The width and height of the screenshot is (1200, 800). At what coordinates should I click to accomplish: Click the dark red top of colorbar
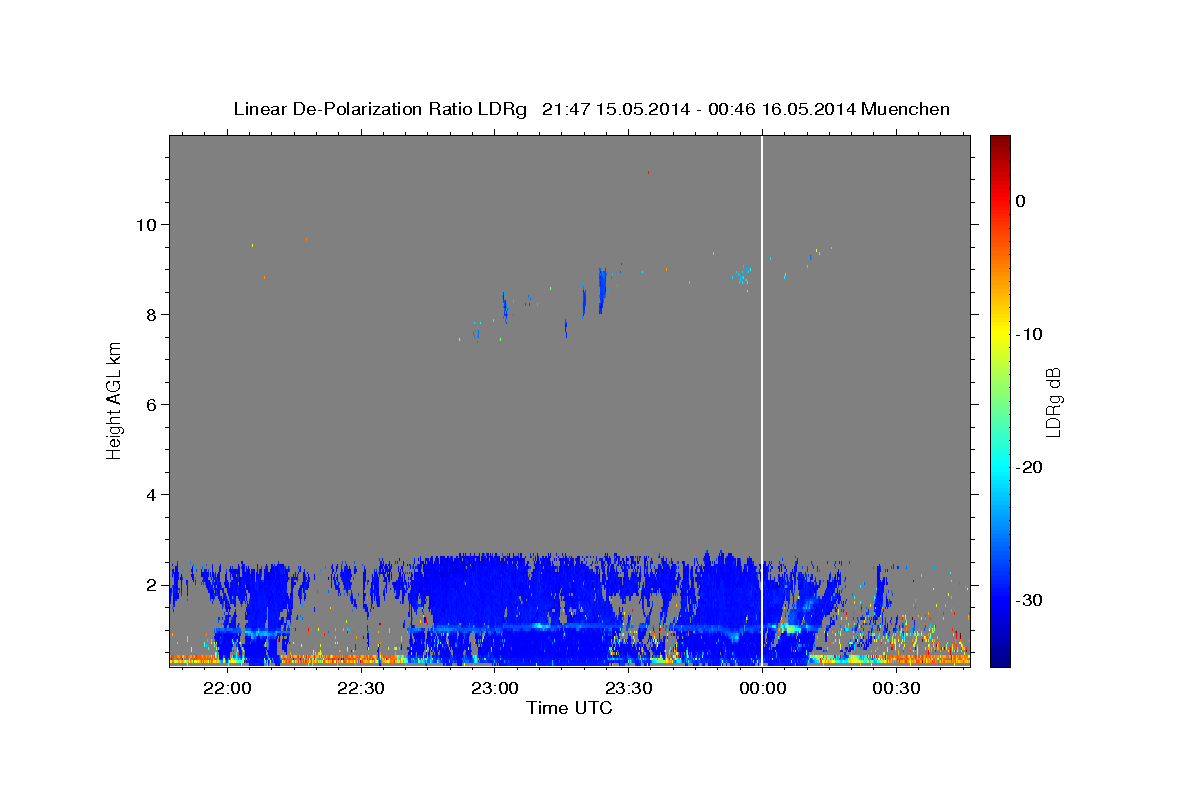[1000, 141]
